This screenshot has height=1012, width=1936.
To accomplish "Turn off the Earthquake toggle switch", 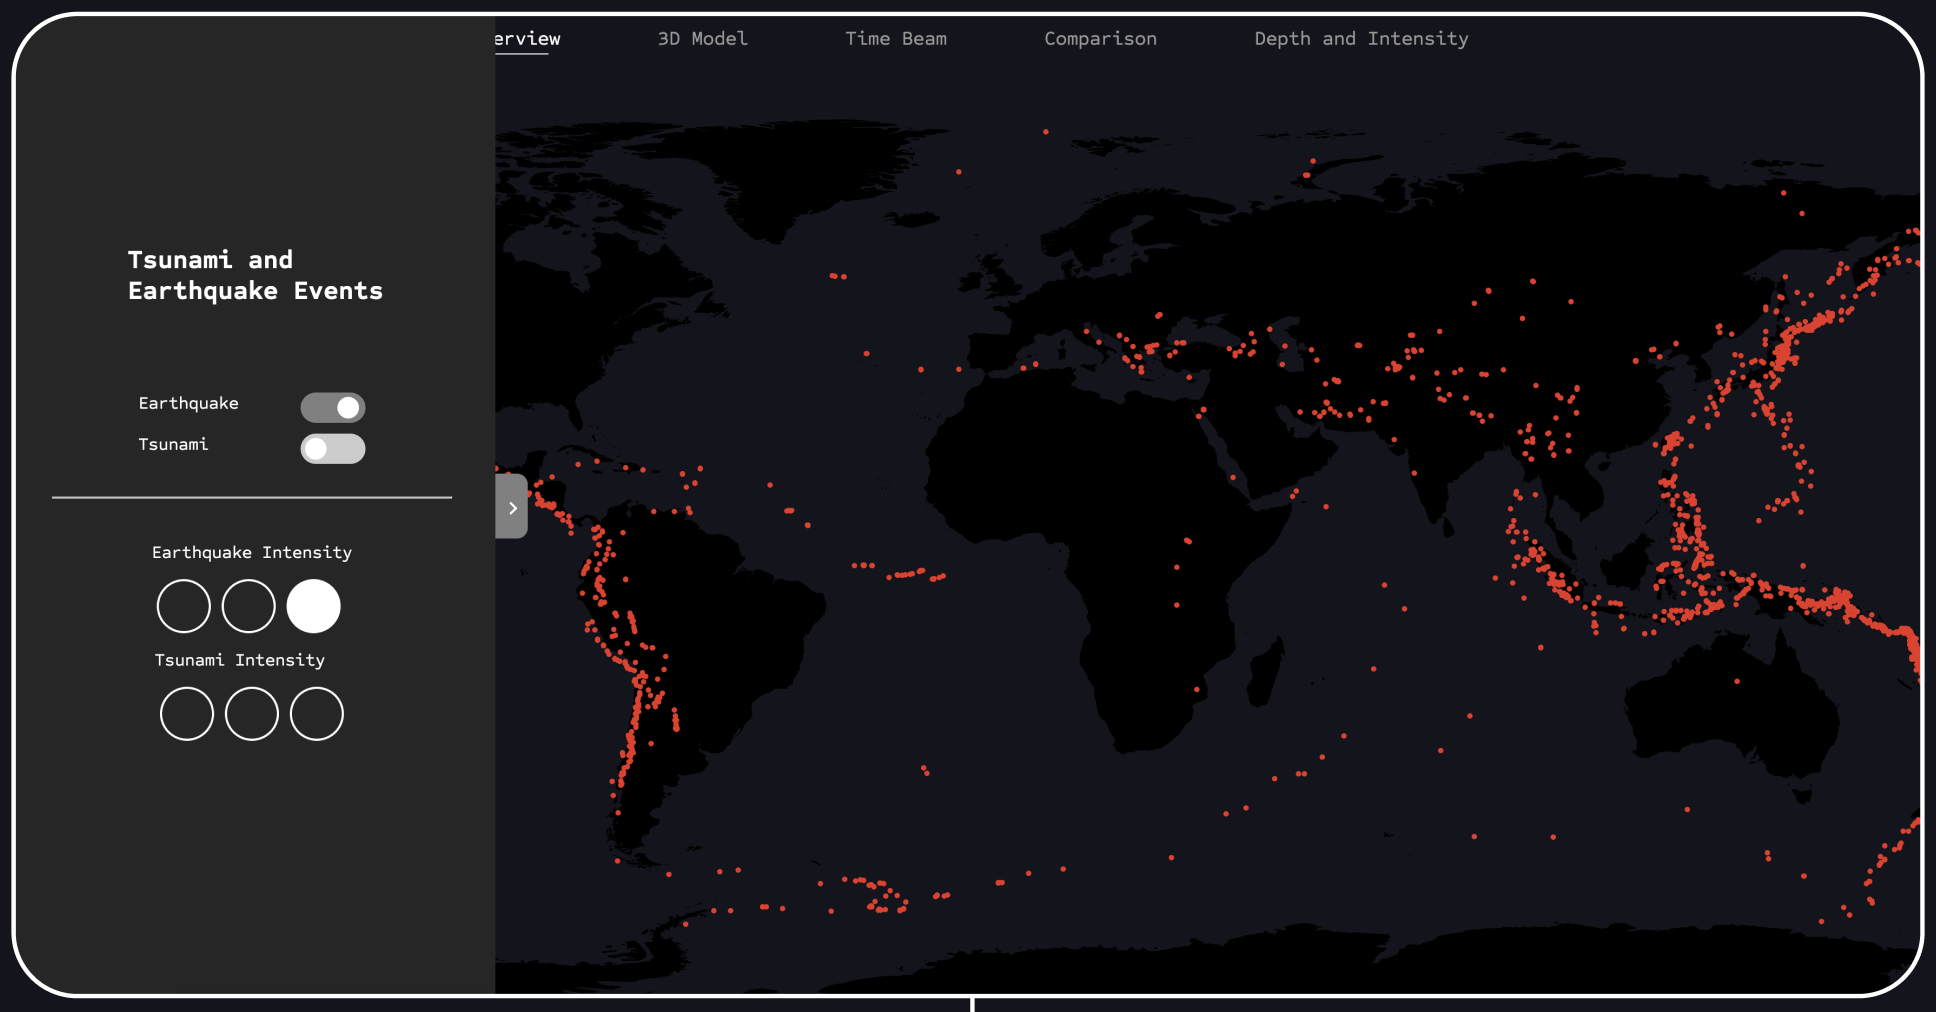I will [333, 407].
